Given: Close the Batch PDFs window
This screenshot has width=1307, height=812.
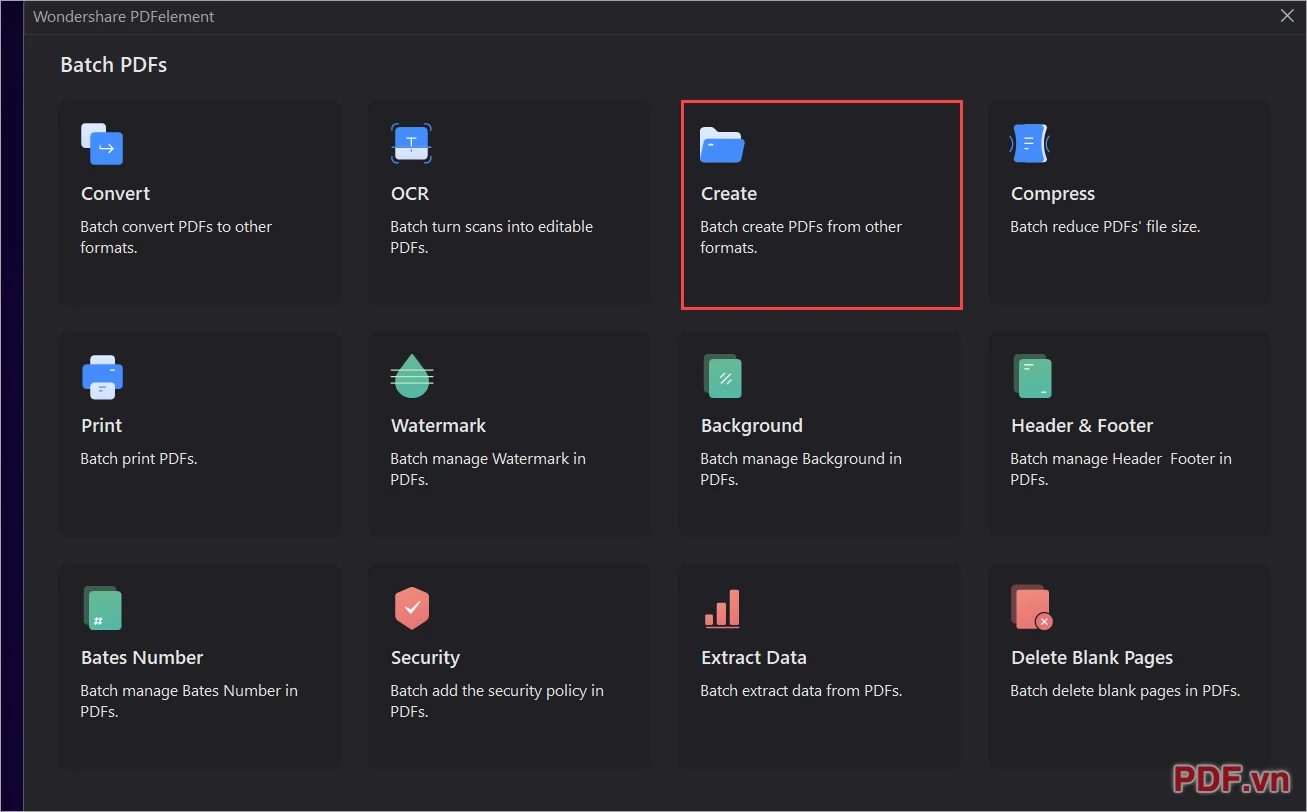Looking at the screenshot, I should pos(1288,15).
